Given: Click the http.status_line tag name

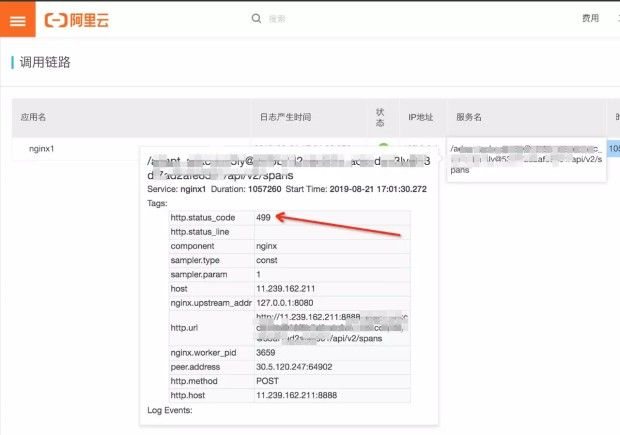Looking at the screenshot, I should [200, 232].
